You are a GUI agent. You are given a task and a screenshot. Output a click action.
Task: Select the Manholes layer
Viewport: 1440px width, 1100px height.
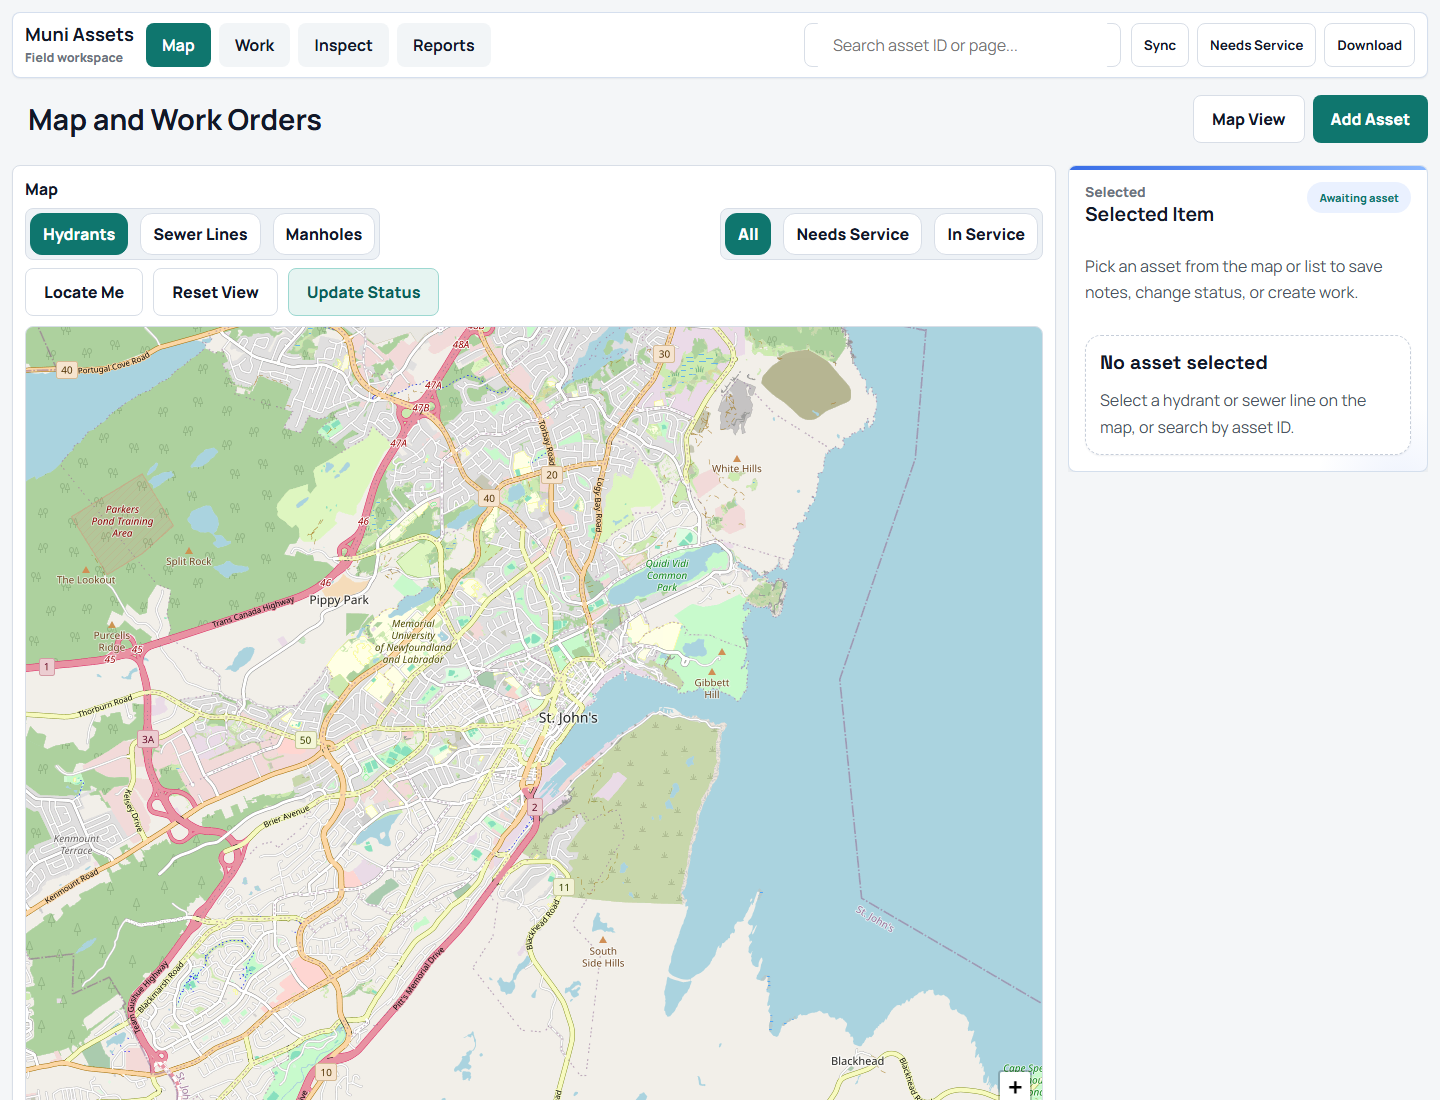324,234
